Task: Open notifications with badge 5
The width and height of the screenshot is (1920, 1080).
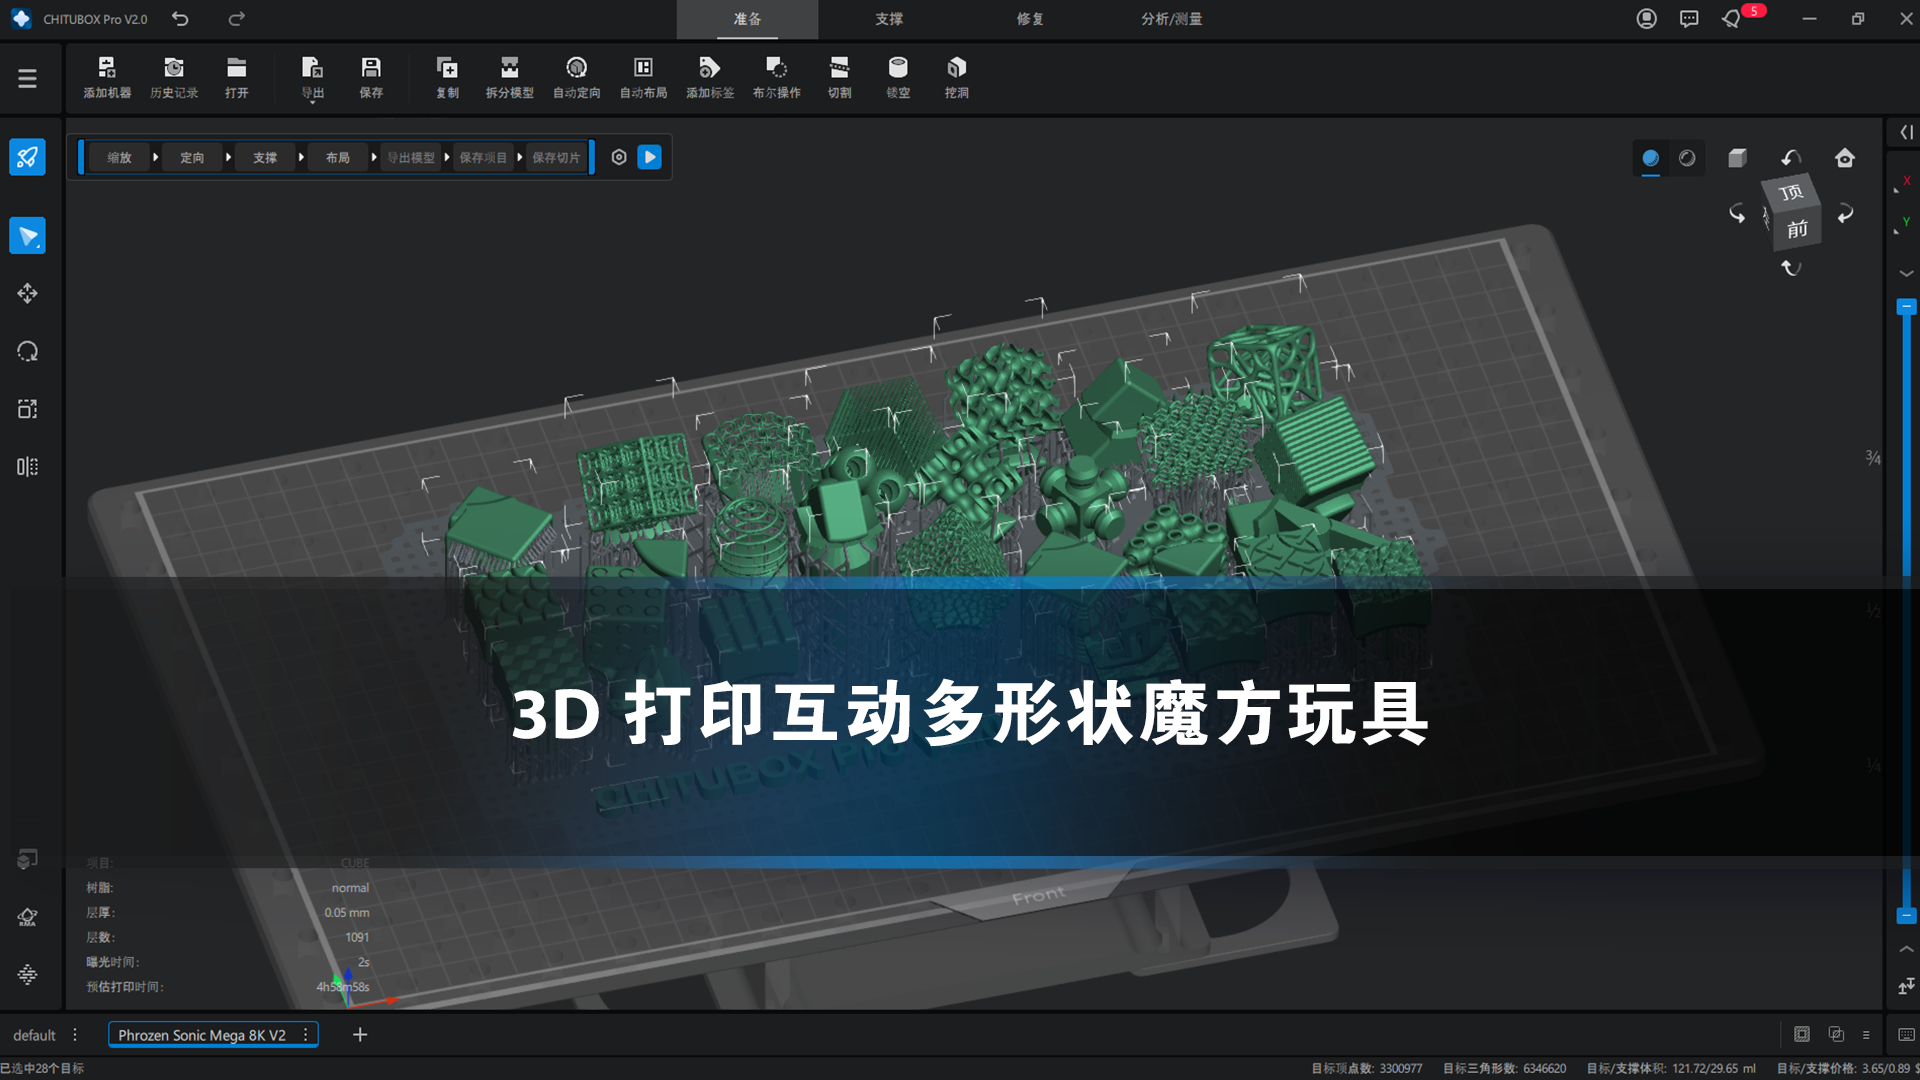Action: click(x=1733, y=19)
